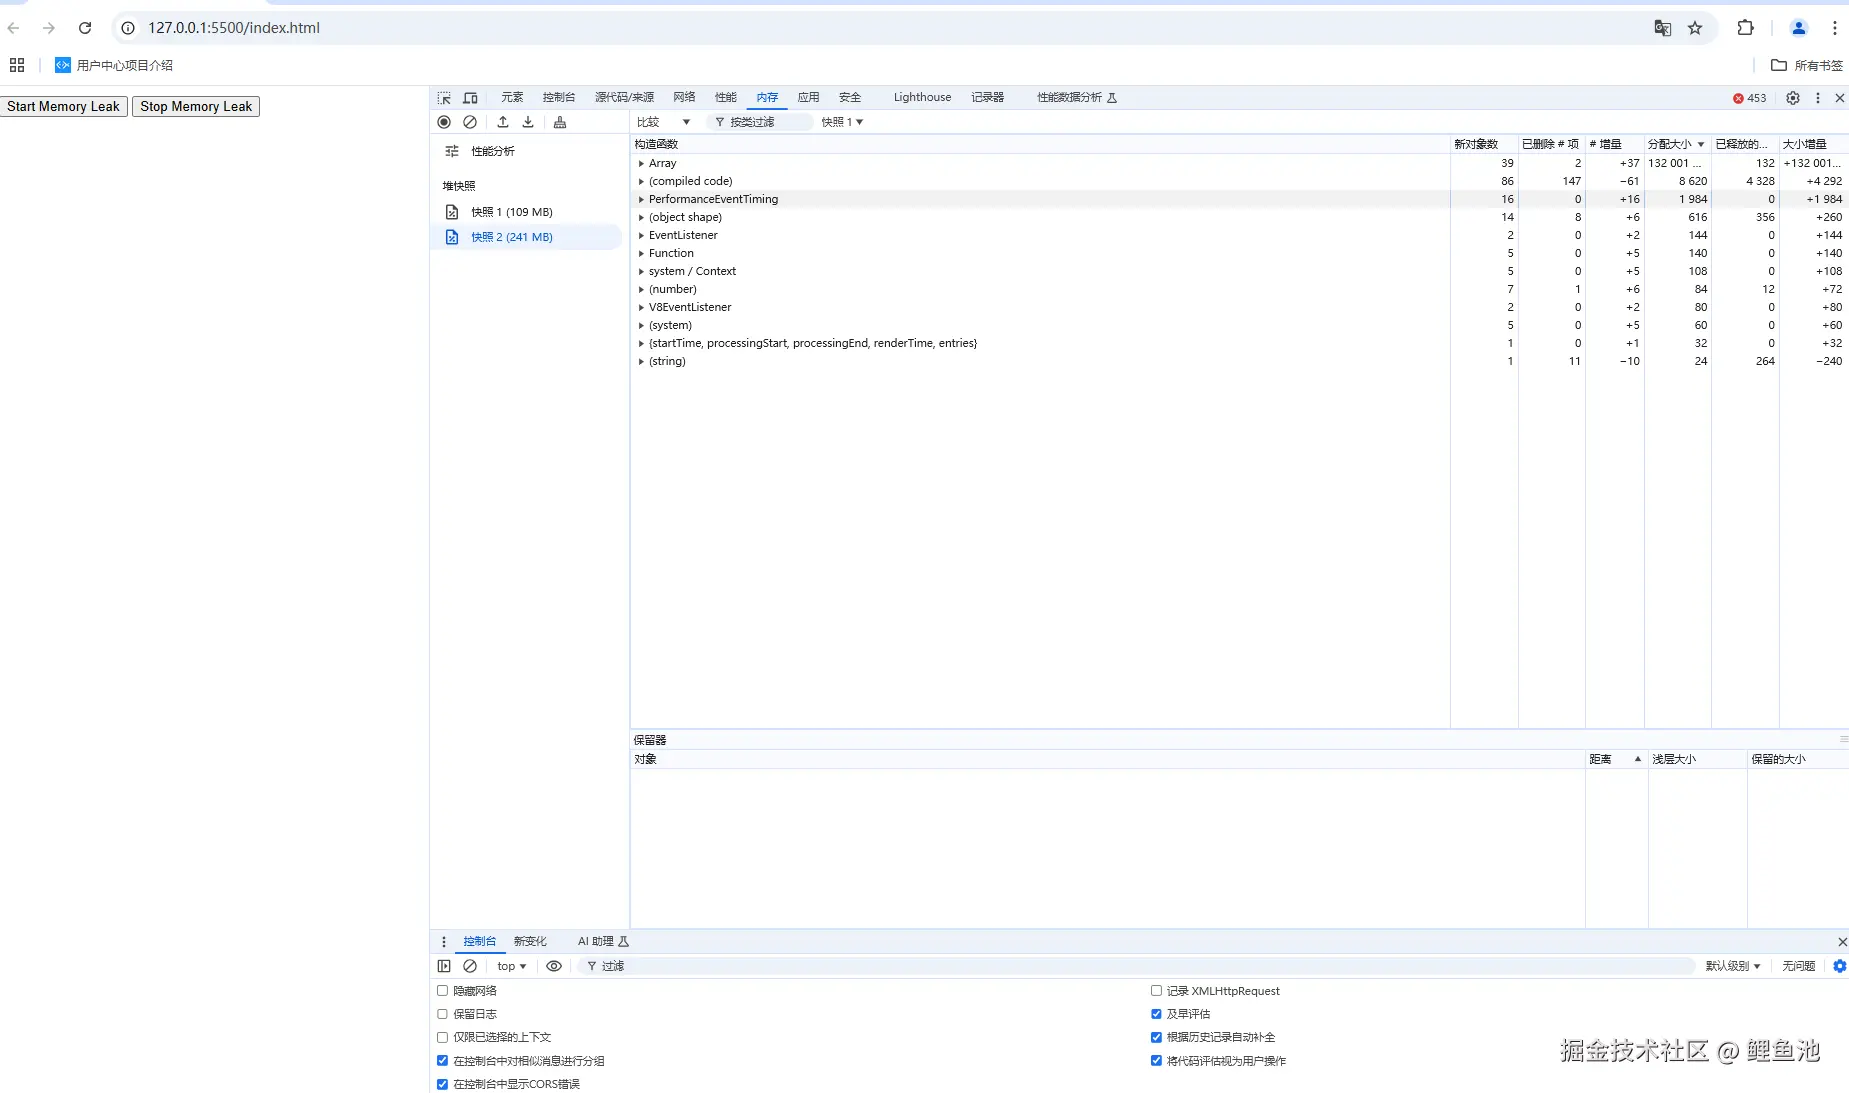Close the console drawer
Viewport: 1849px width, 1093px height.
pos(1842,942)
